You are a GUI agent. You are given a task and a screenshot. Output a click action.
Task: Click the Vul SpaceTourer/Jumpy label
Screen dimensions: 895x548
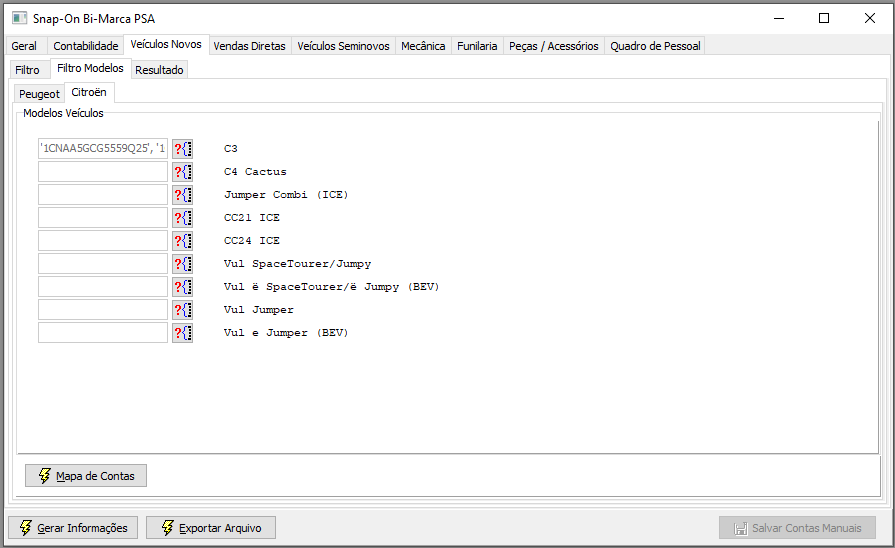297,264
